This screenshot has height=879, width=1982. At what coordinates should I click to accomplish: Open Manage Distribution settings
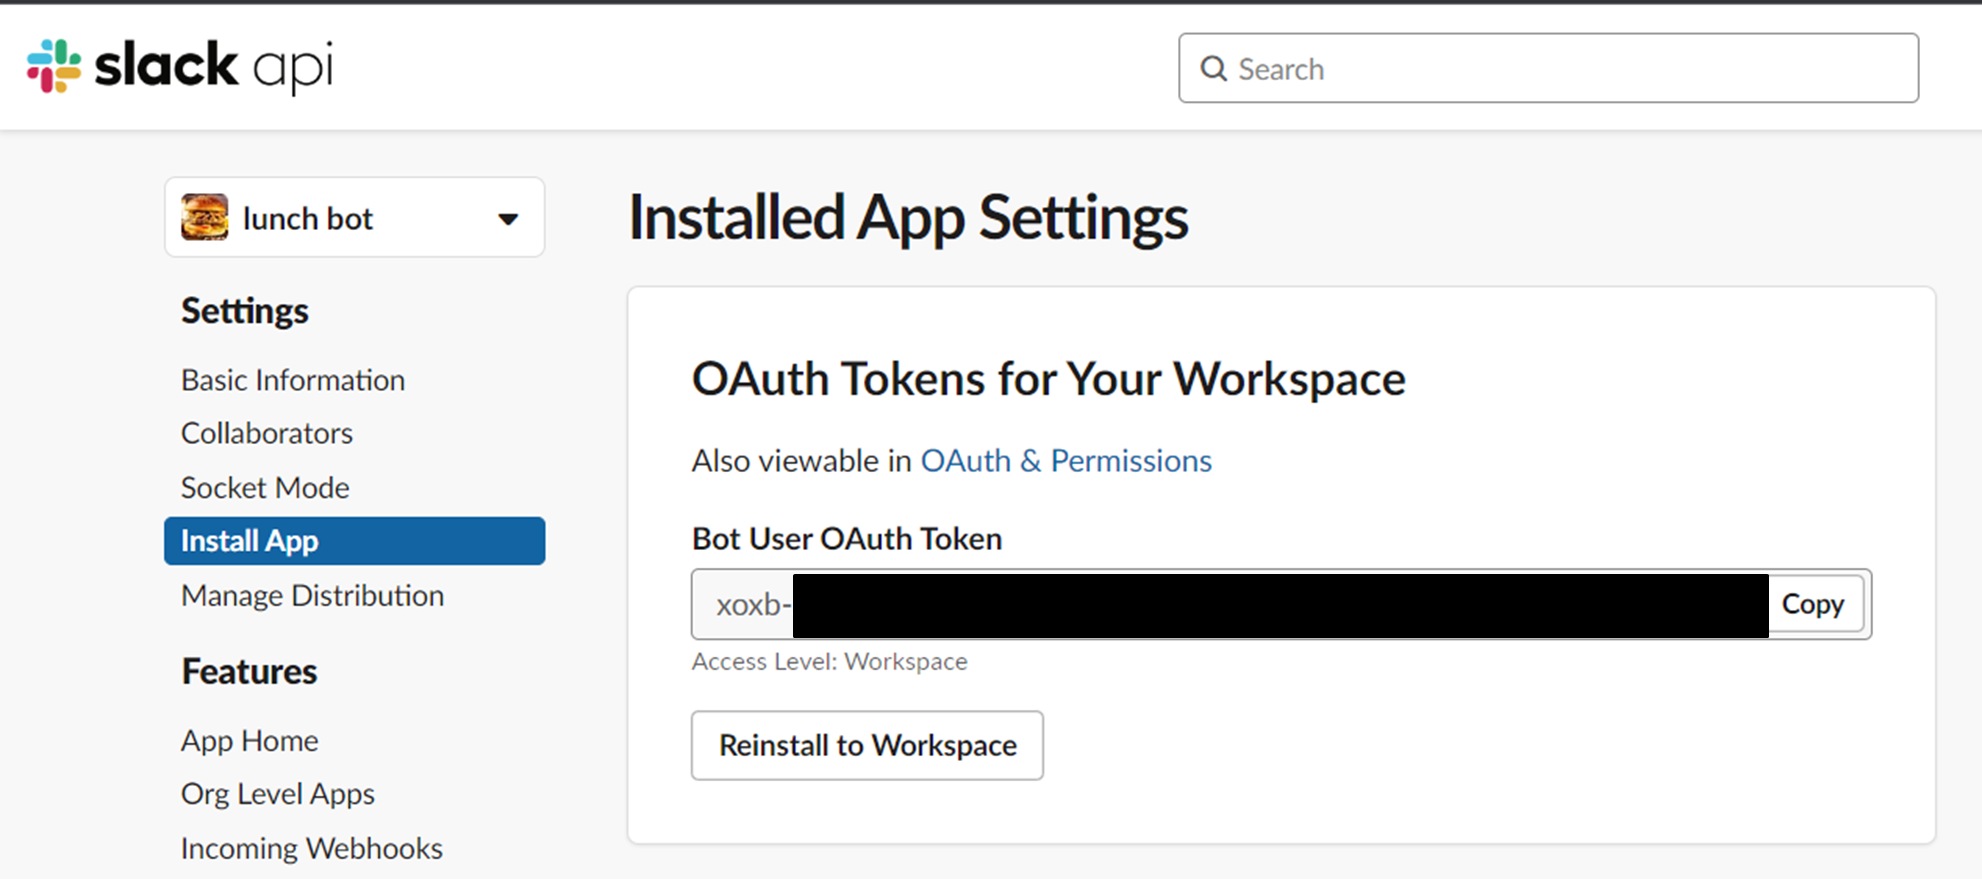click(x=312, y=595)
